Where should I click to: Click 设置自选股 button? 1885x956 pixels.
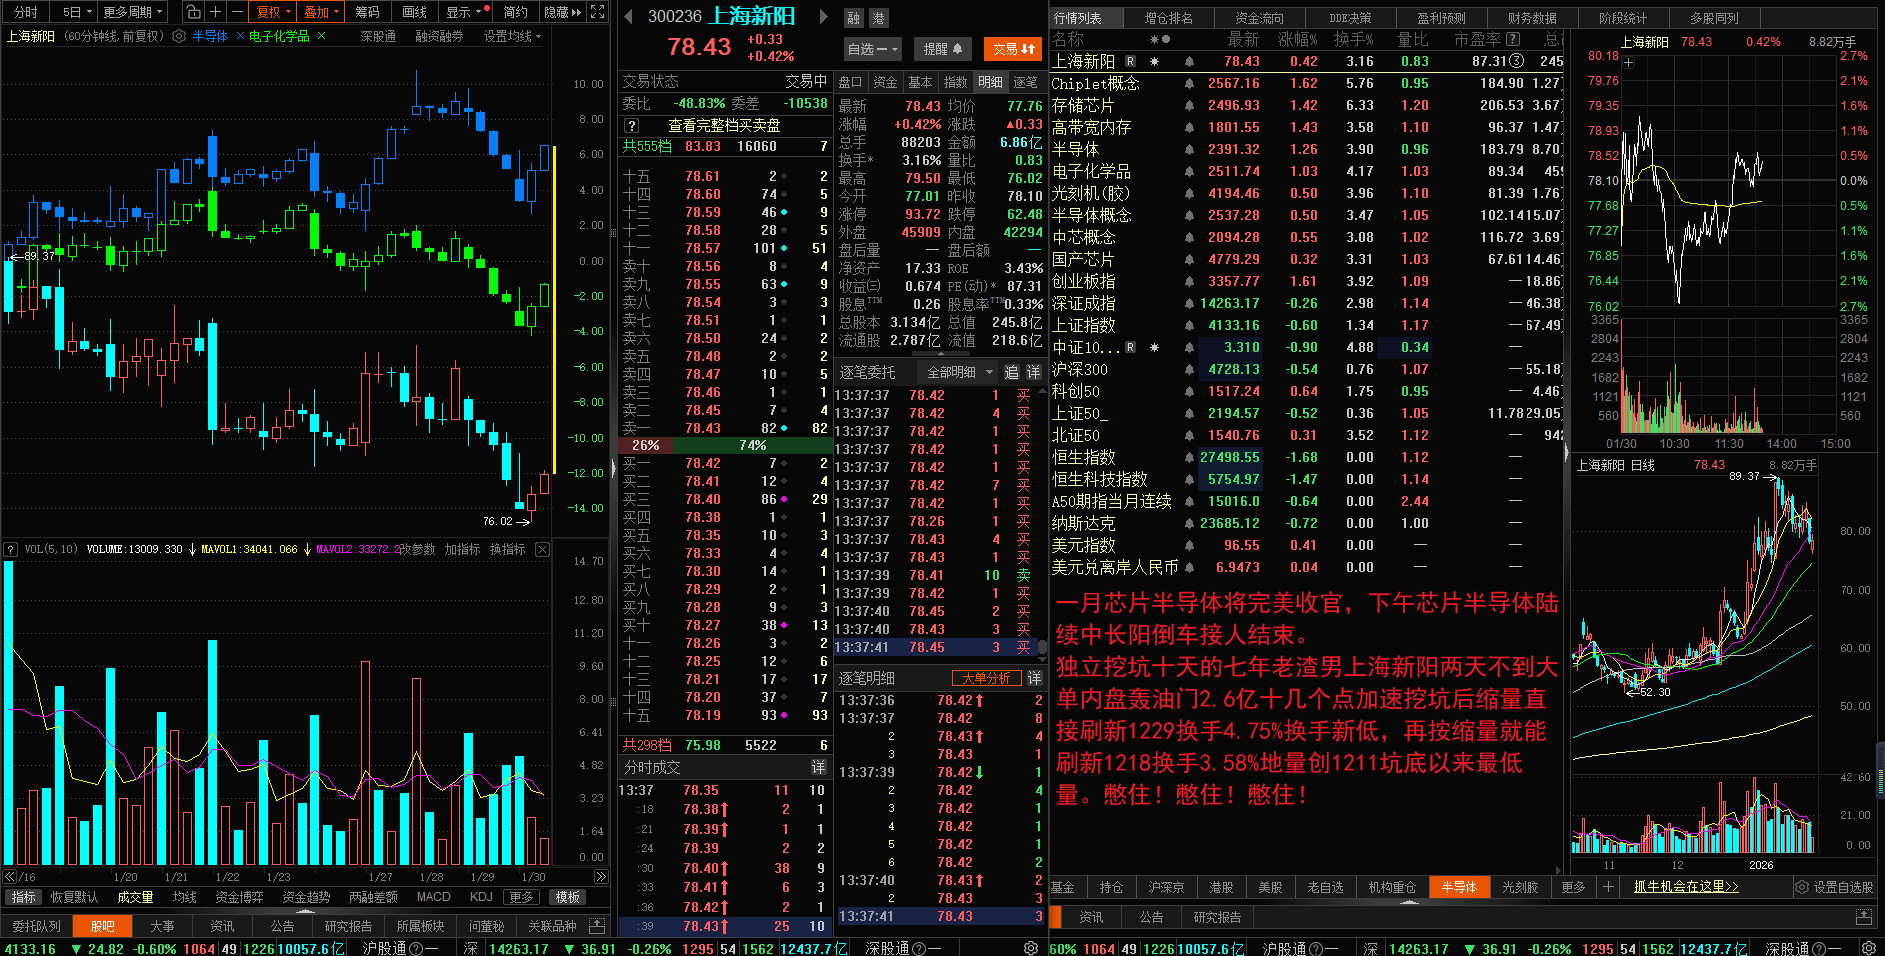(1834, 887)
